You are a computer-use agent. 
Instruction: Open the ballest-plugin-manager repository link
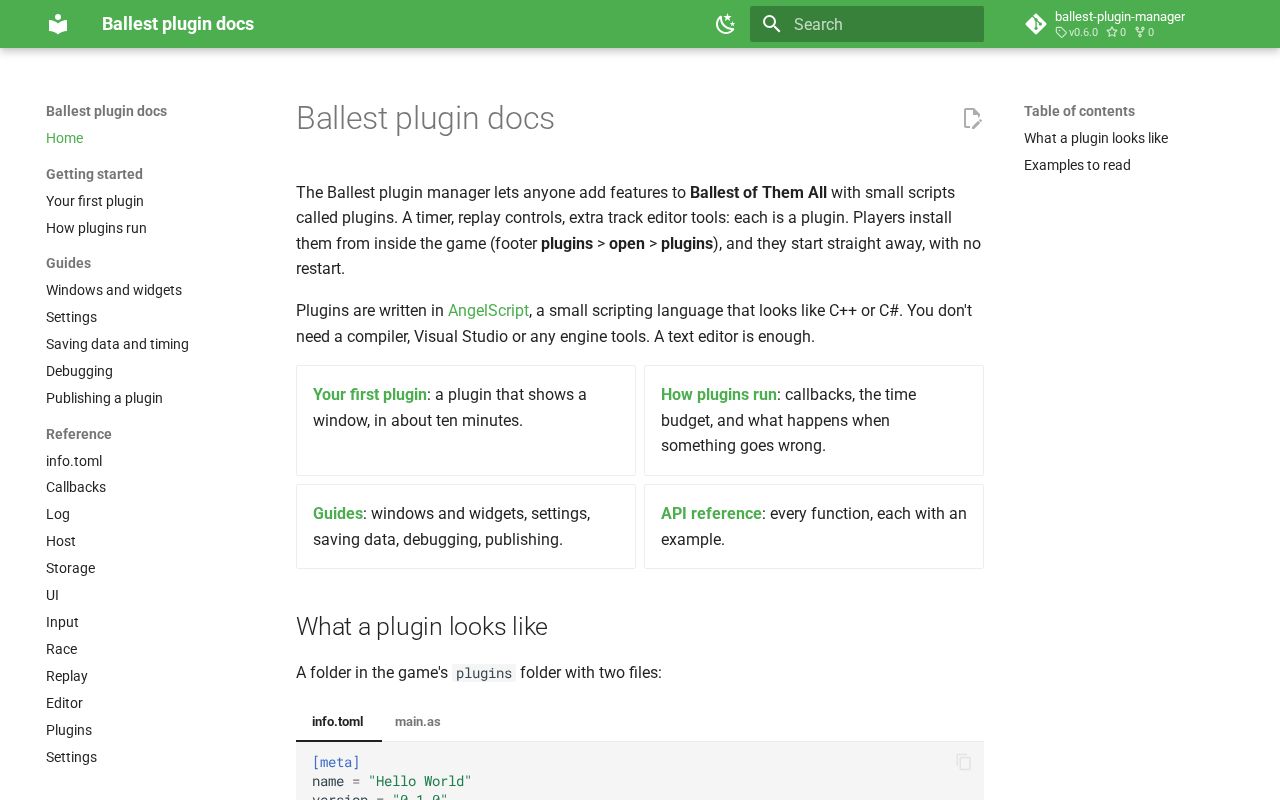[x=1119, y=24]
